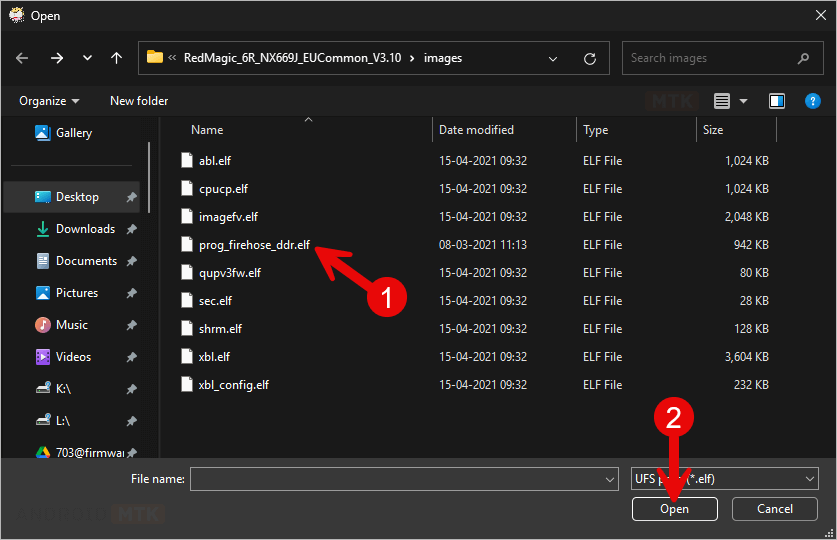Click the Cancel button
The height and width of the screenshot is (540, 837).
(774, 509)
